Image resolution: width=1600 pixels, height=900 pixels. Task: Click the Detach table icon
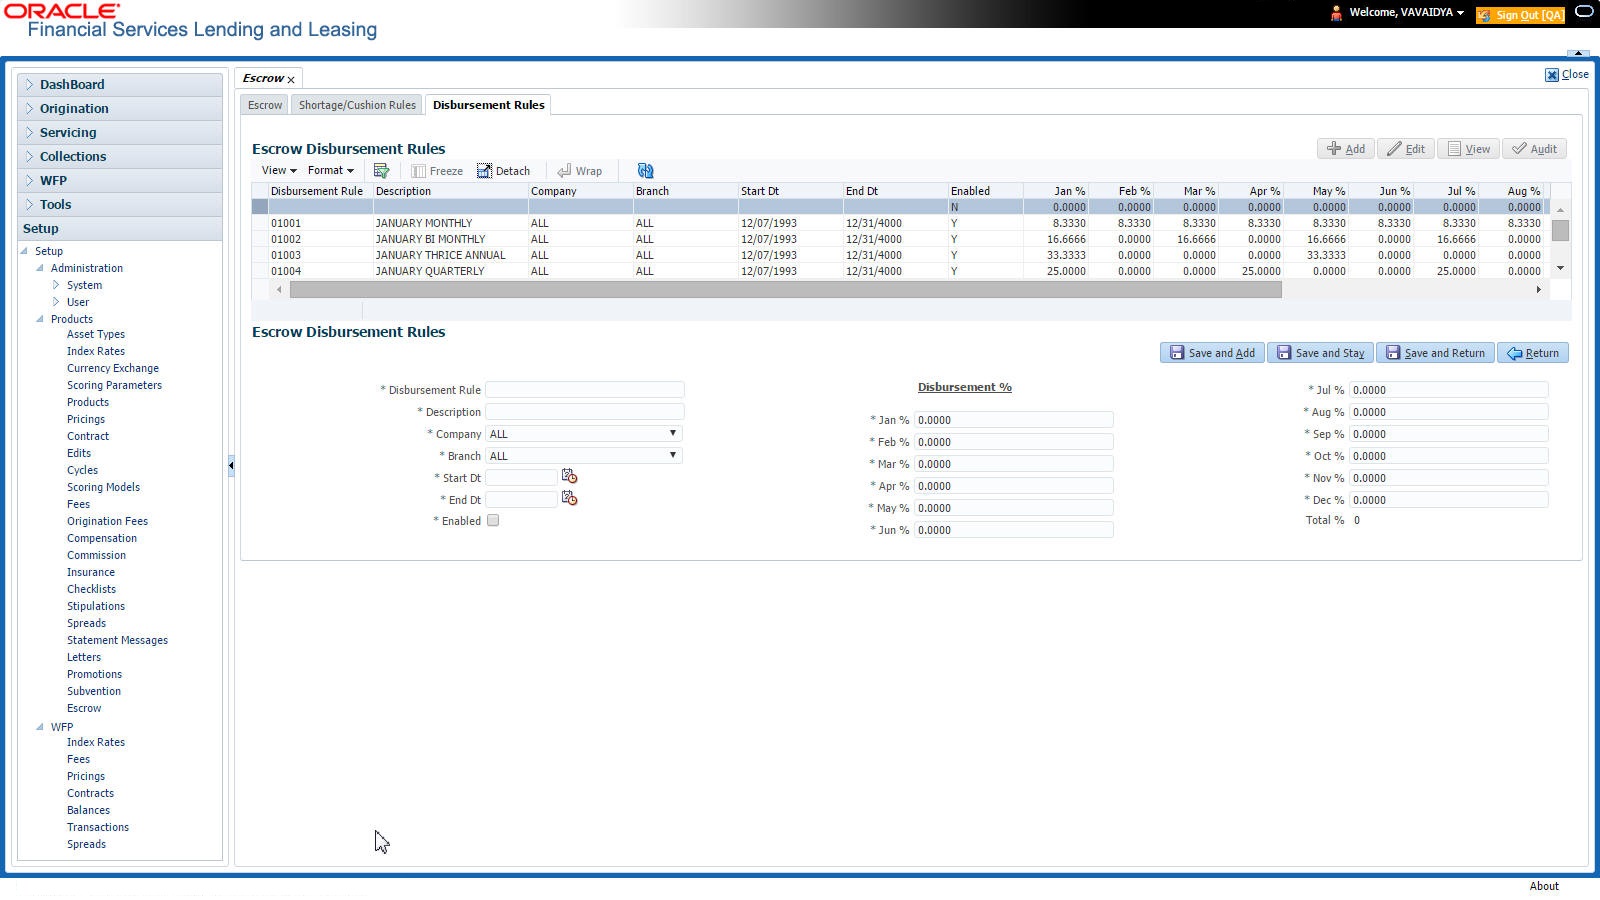(484, 171)
